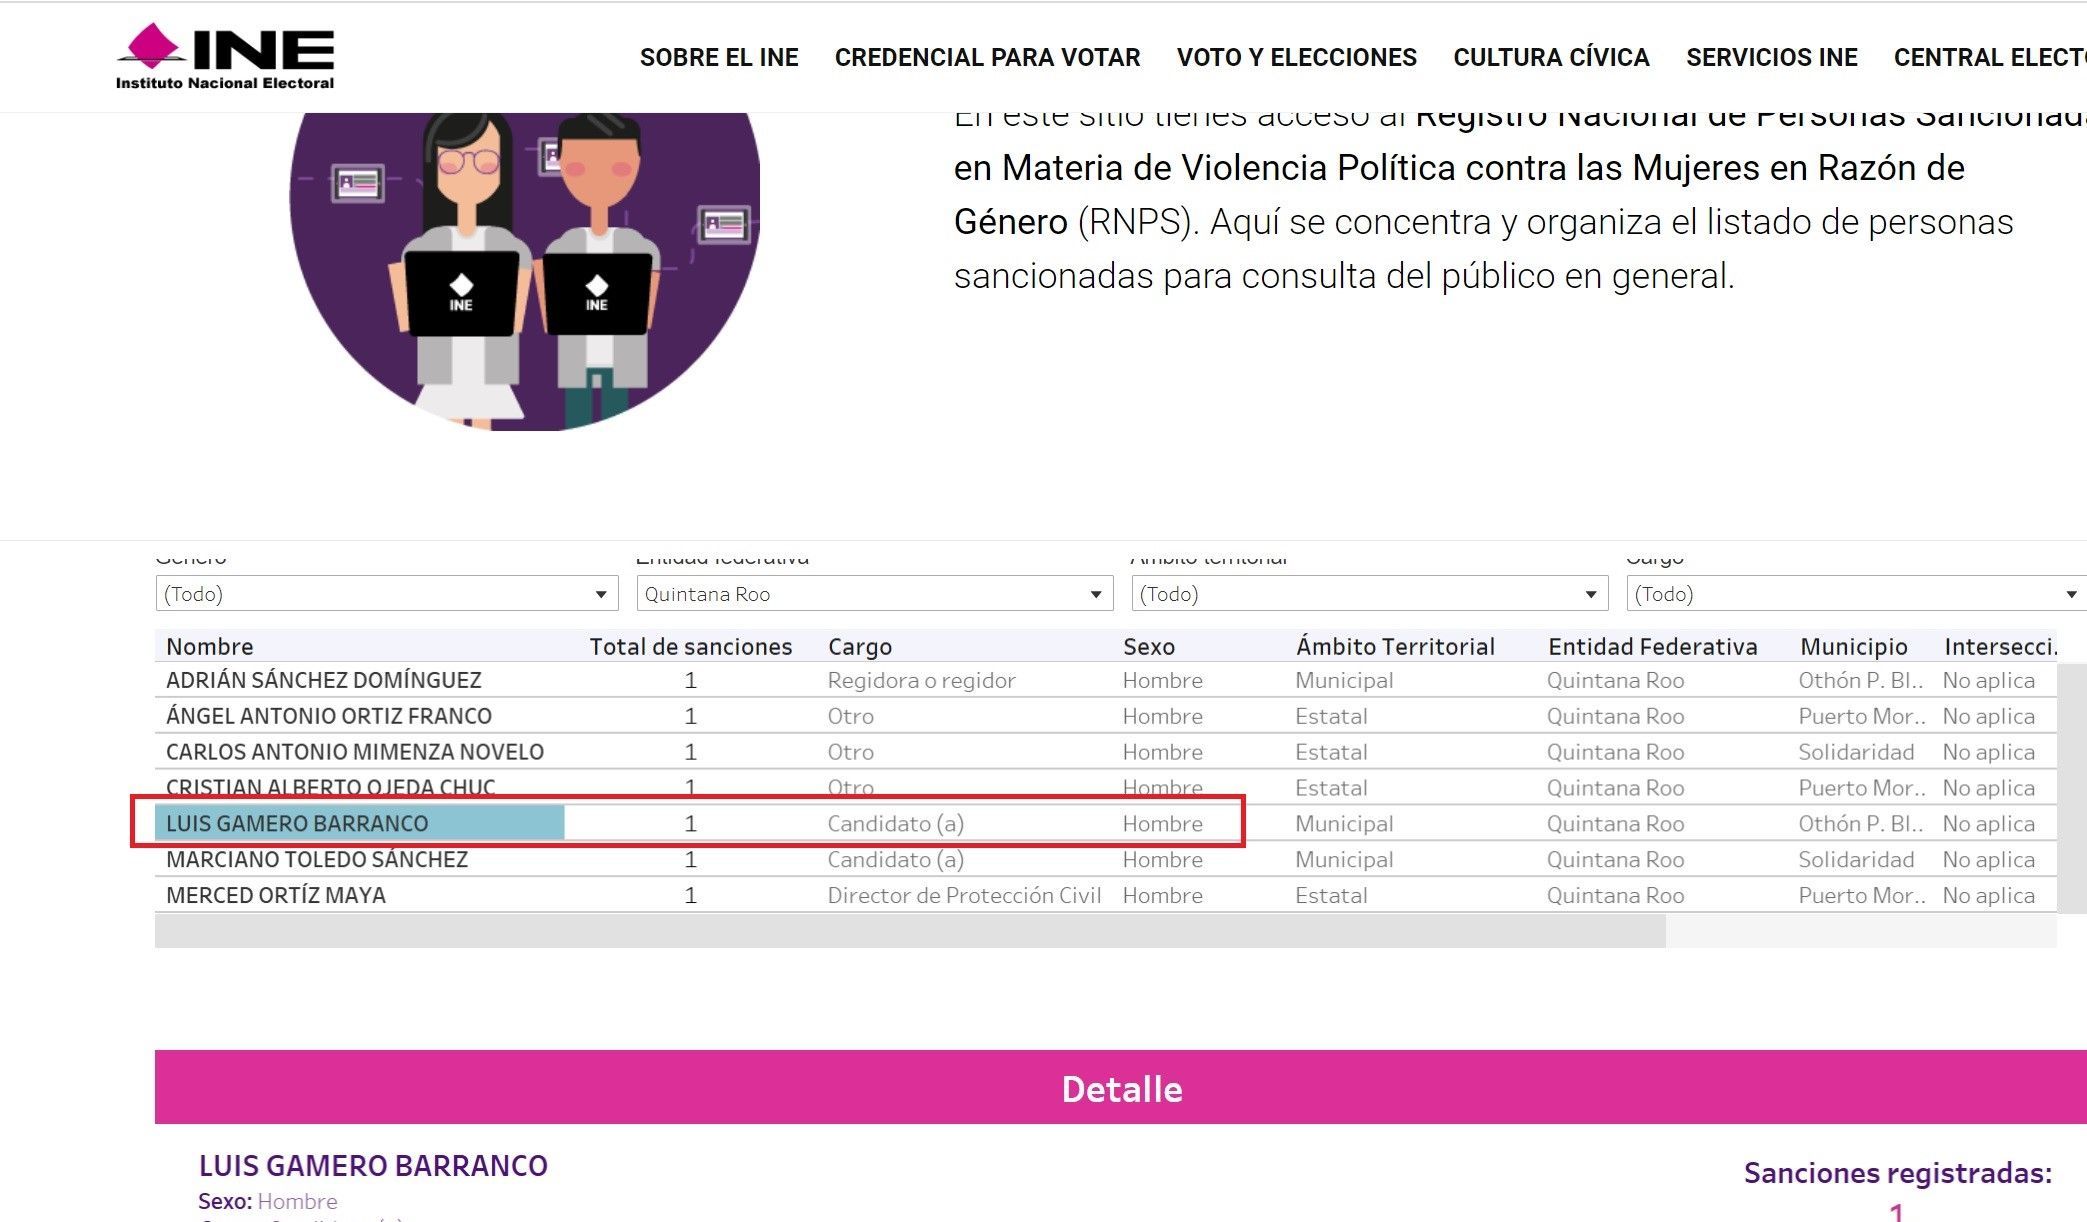This screenshot has height=1222, width=2087.
Task: Click the 'Sanciones registradas:' label
Action: [1897, 1173]
